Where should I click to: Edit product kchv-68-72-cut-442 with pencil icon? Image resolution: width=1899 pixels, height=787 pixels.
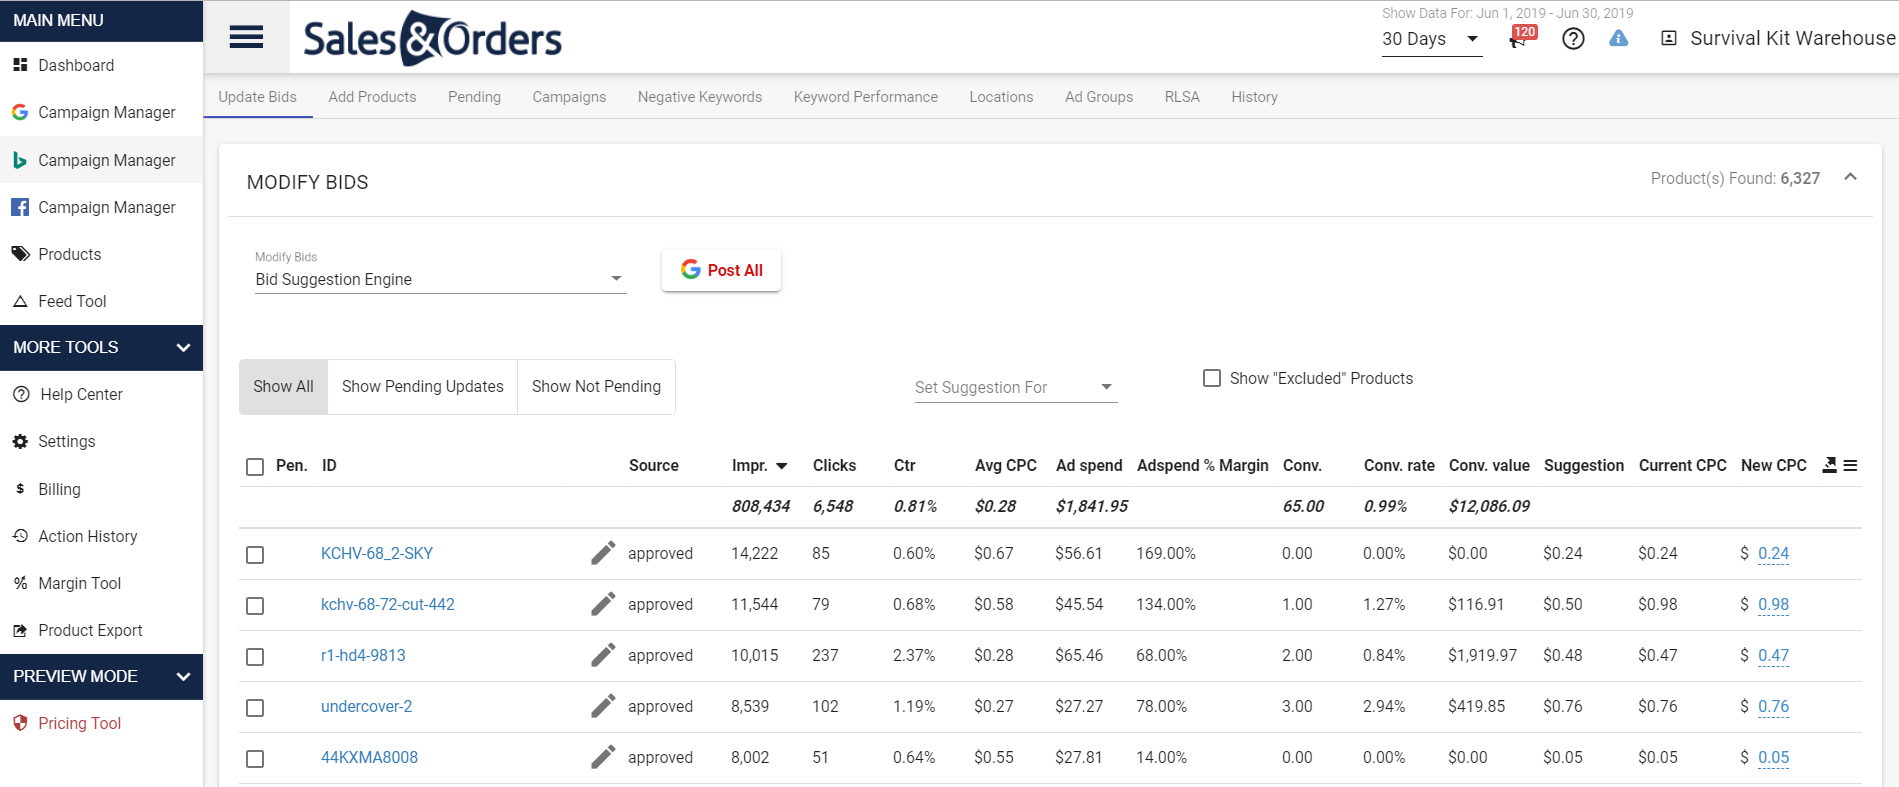tap(603, 604)
